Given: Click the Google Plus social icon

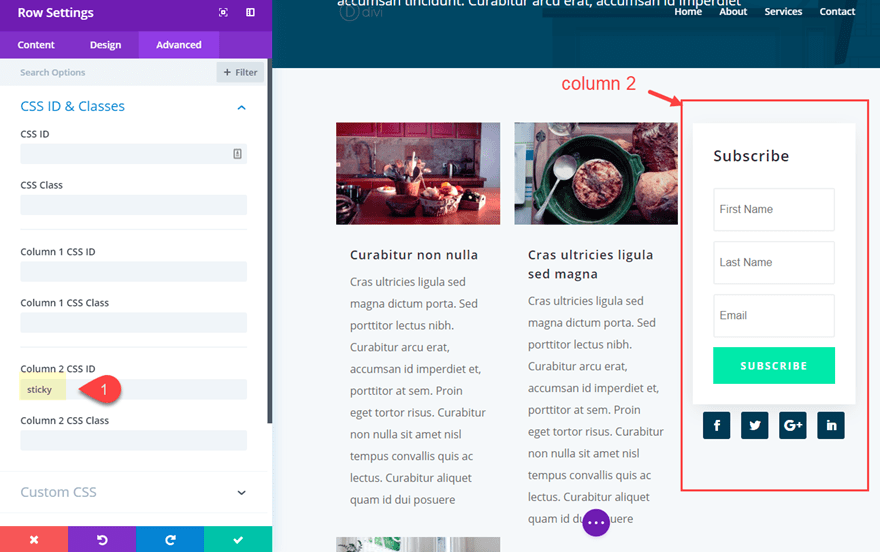Looking at the screenshot, I should tap(793, 425).
